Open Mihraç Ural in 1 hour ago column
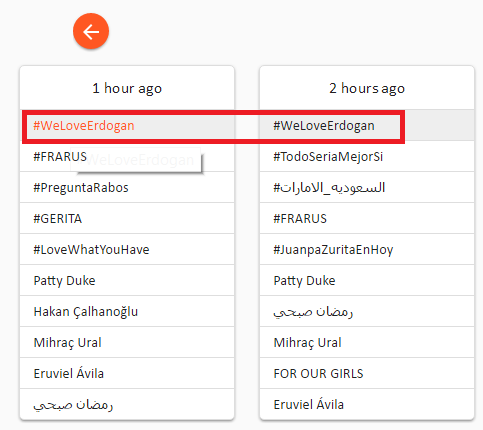 click(x=127, y=342)
